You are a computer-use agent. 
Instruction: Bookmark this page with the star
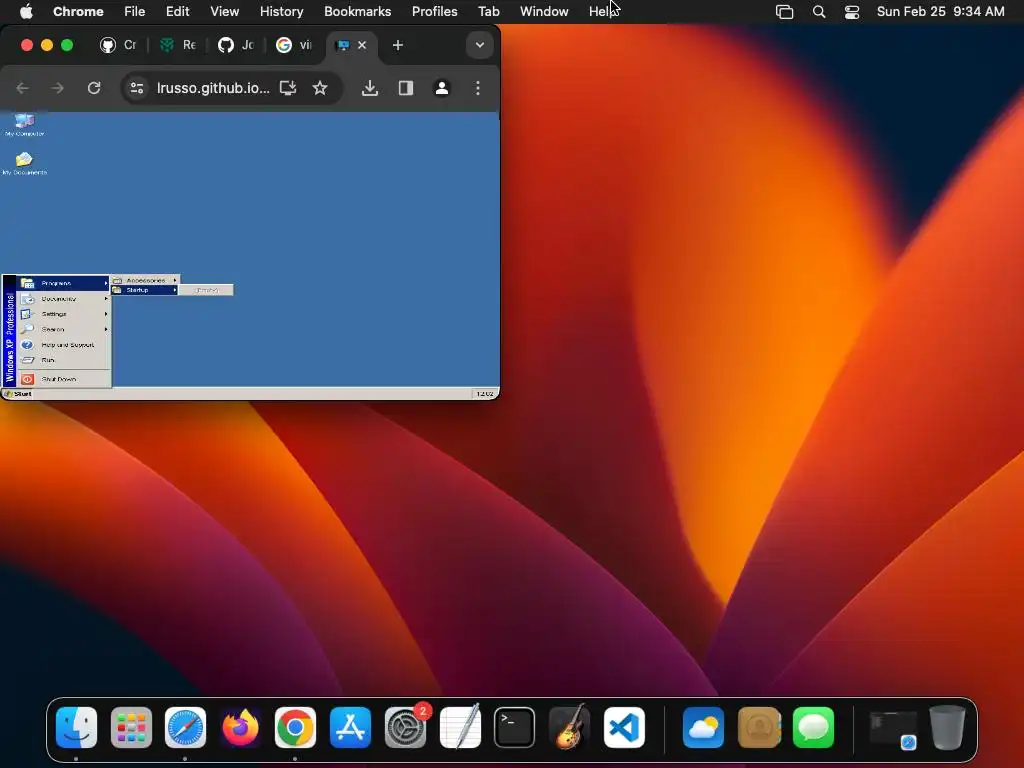pos(320,88)
